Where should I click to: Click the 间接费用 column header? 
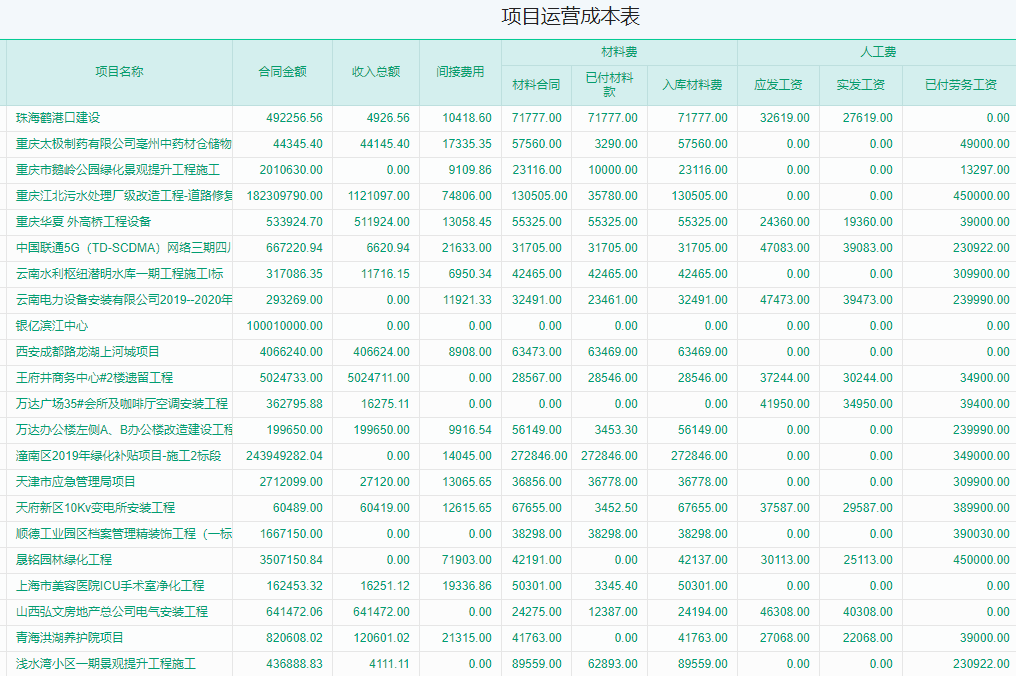460,72
